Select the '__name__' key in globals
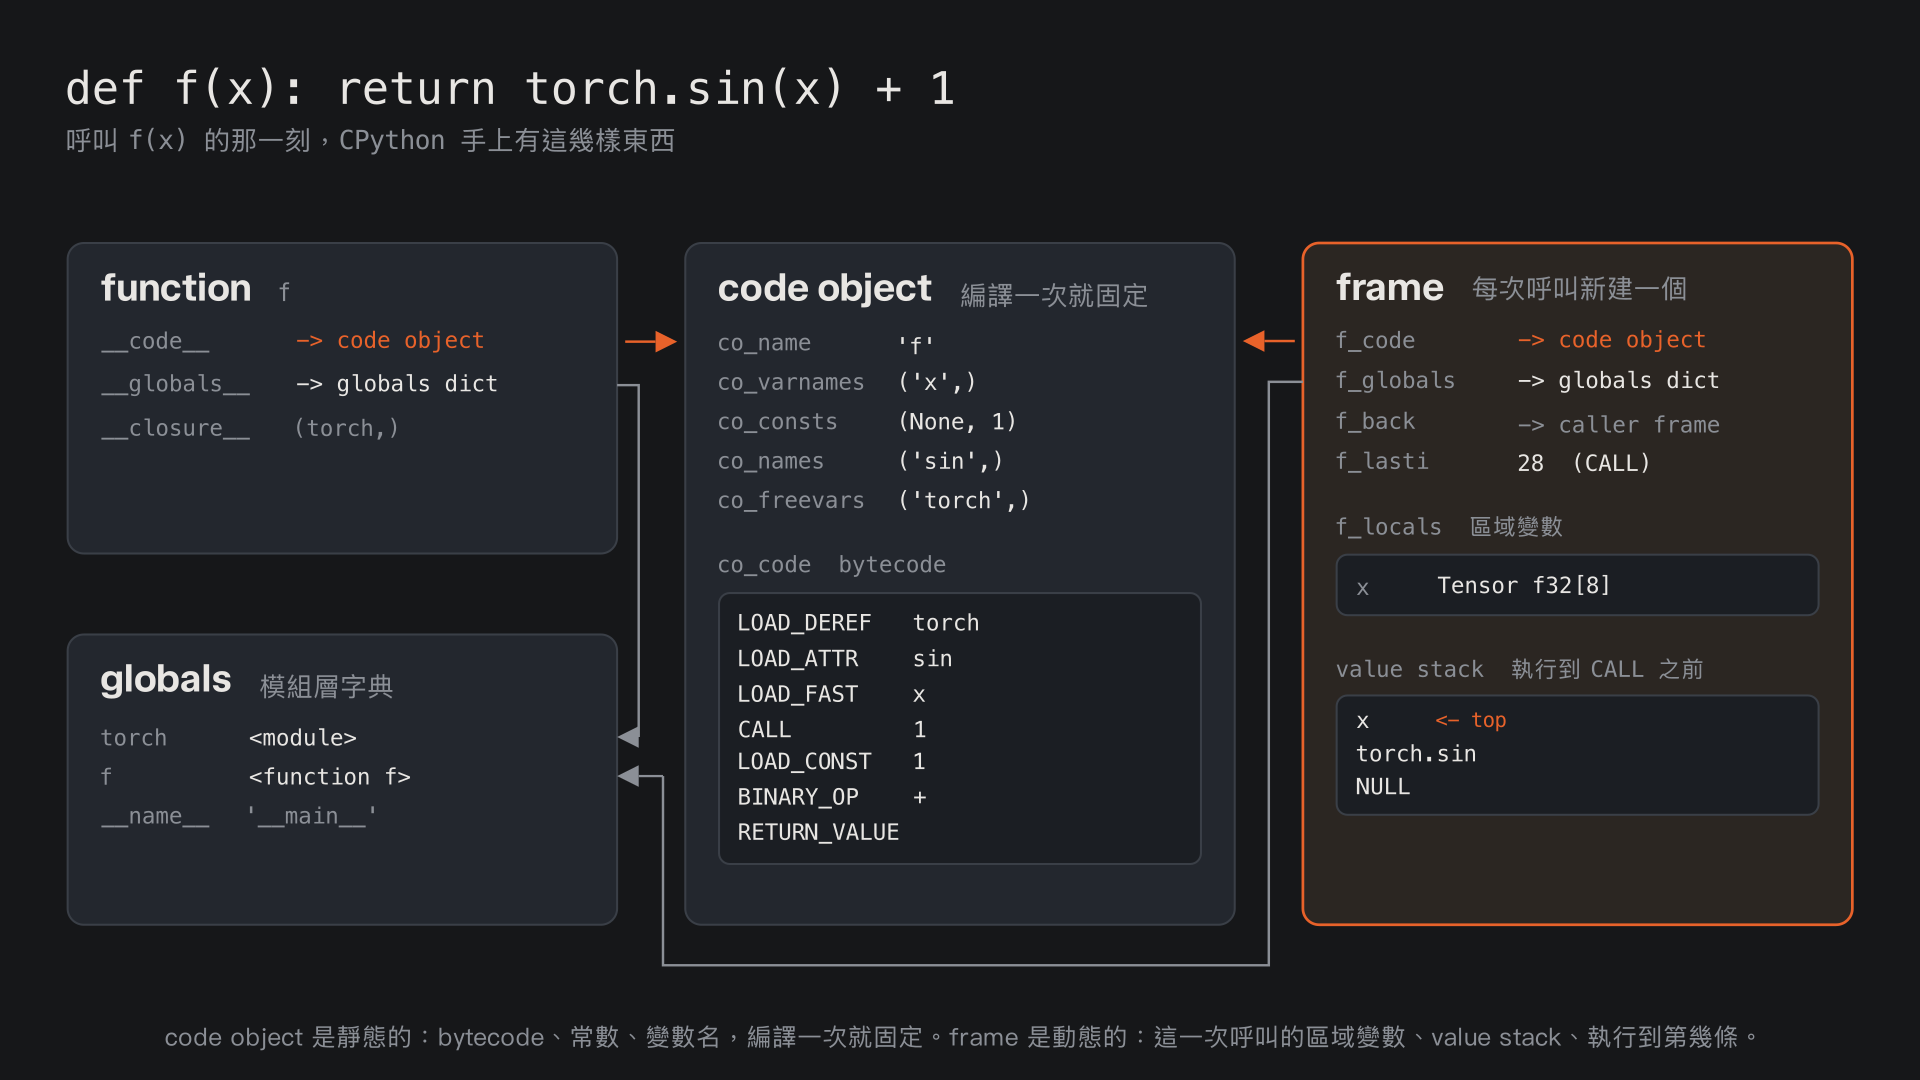 [155, 816]
